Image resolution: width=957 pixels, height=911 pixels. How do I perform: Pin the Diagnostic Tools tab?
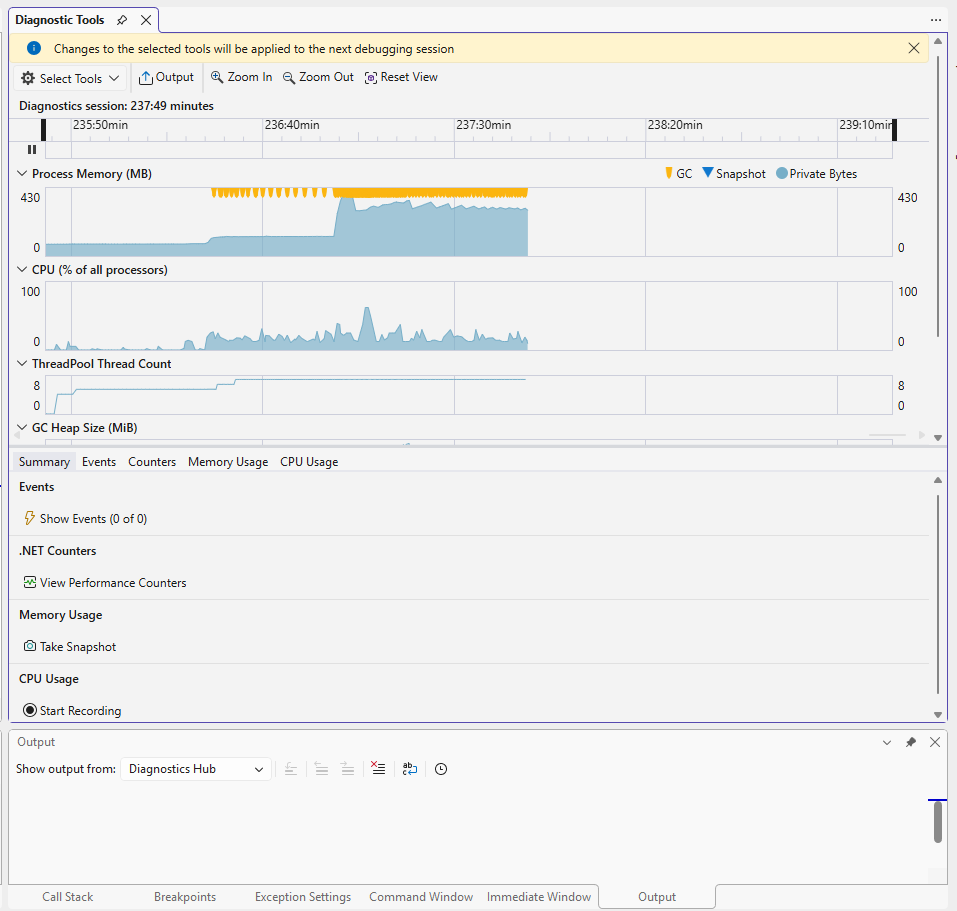click(122, 20)
